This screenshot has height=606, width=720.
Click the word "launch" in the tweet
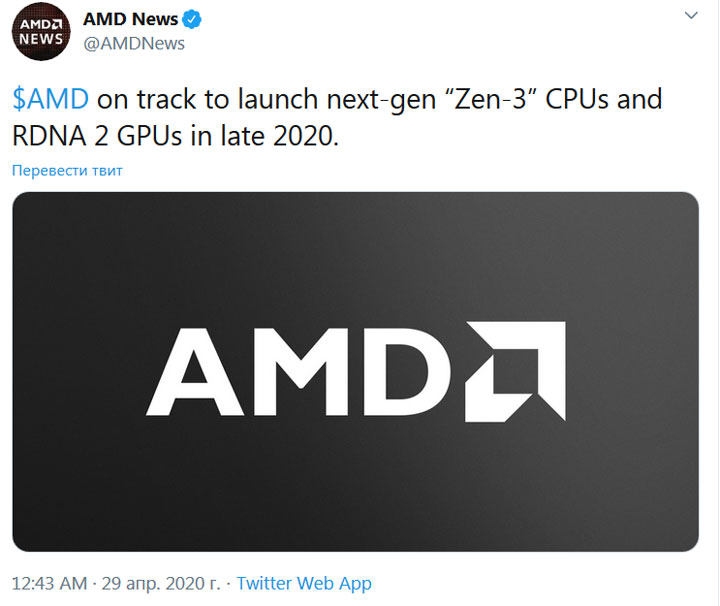[273, 101]
